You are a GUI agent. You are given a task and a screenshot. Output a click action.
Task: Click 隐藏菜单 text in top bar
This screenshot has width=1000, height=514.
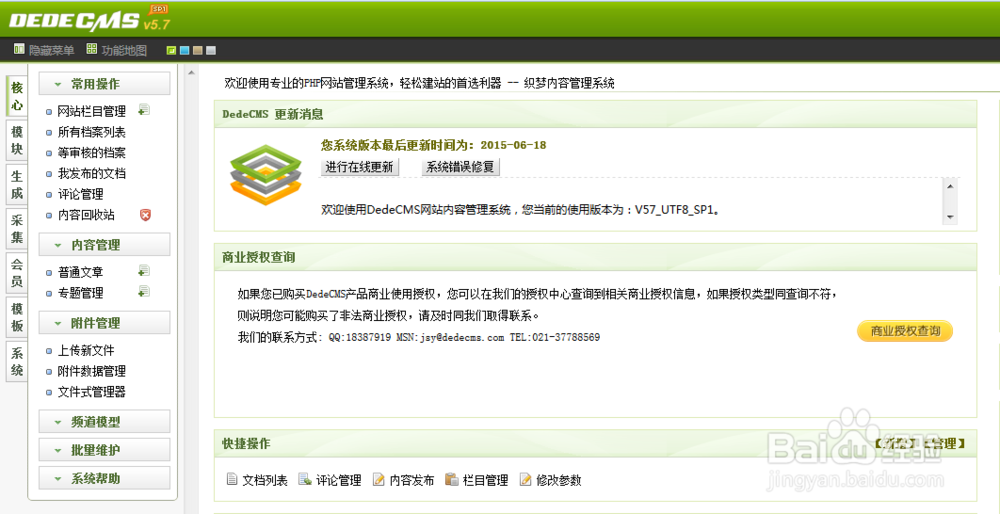[x=52, y=50]
